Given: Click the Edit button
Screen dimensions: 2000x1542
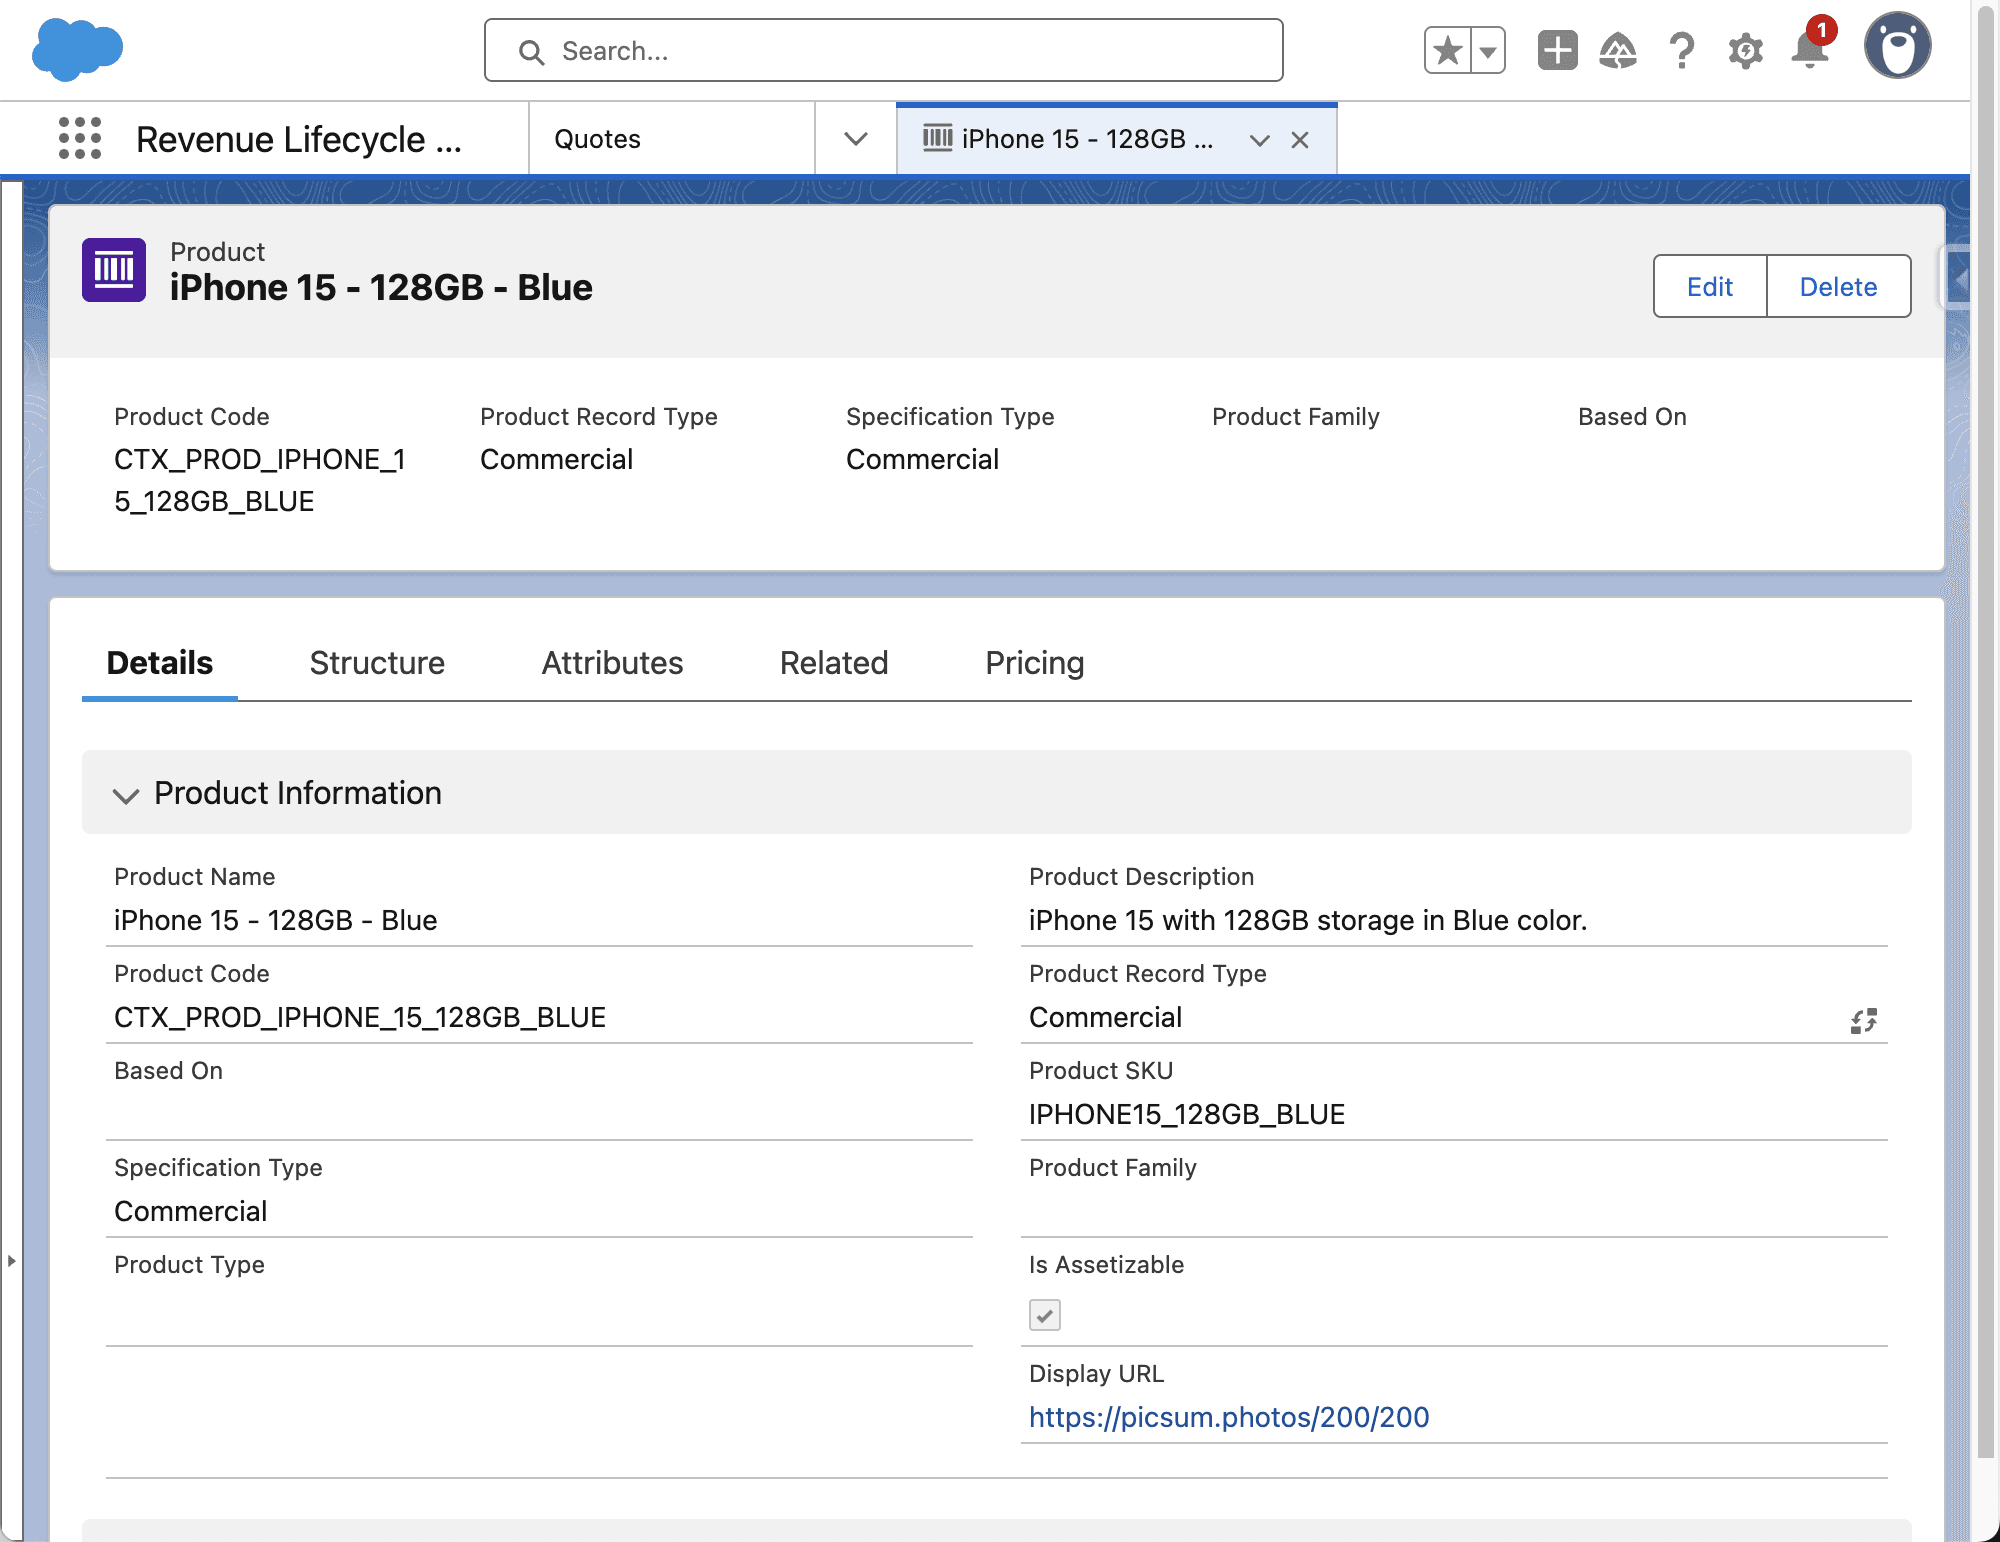Looking at the screenshot, I should [1709, 287].
